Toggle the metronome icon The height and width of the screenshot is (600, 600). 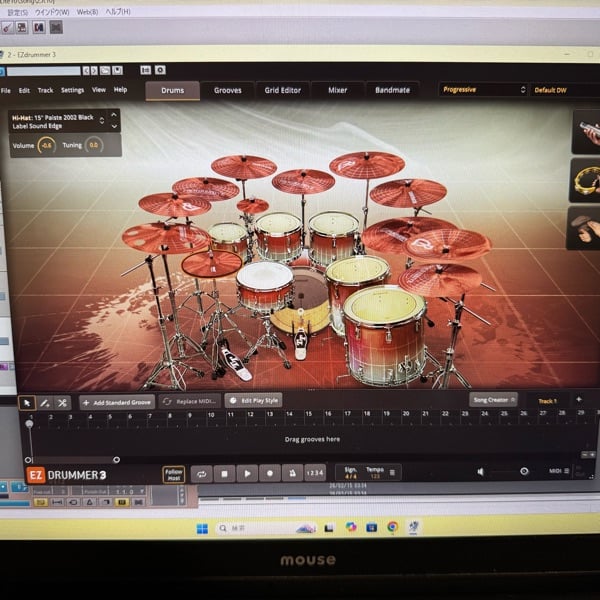(290, 473)
